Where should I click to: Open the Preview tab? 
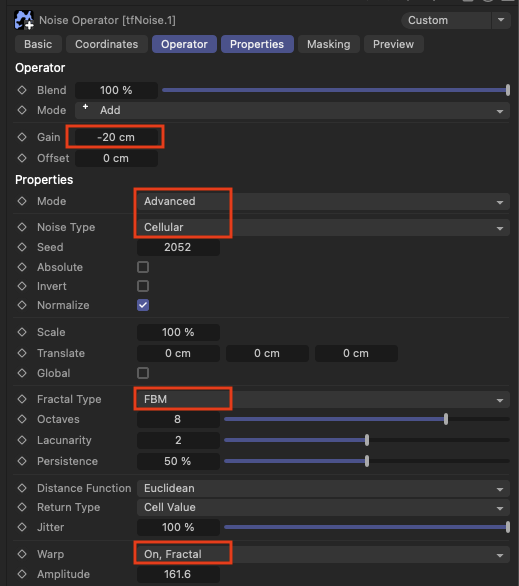tap(393, 44)
